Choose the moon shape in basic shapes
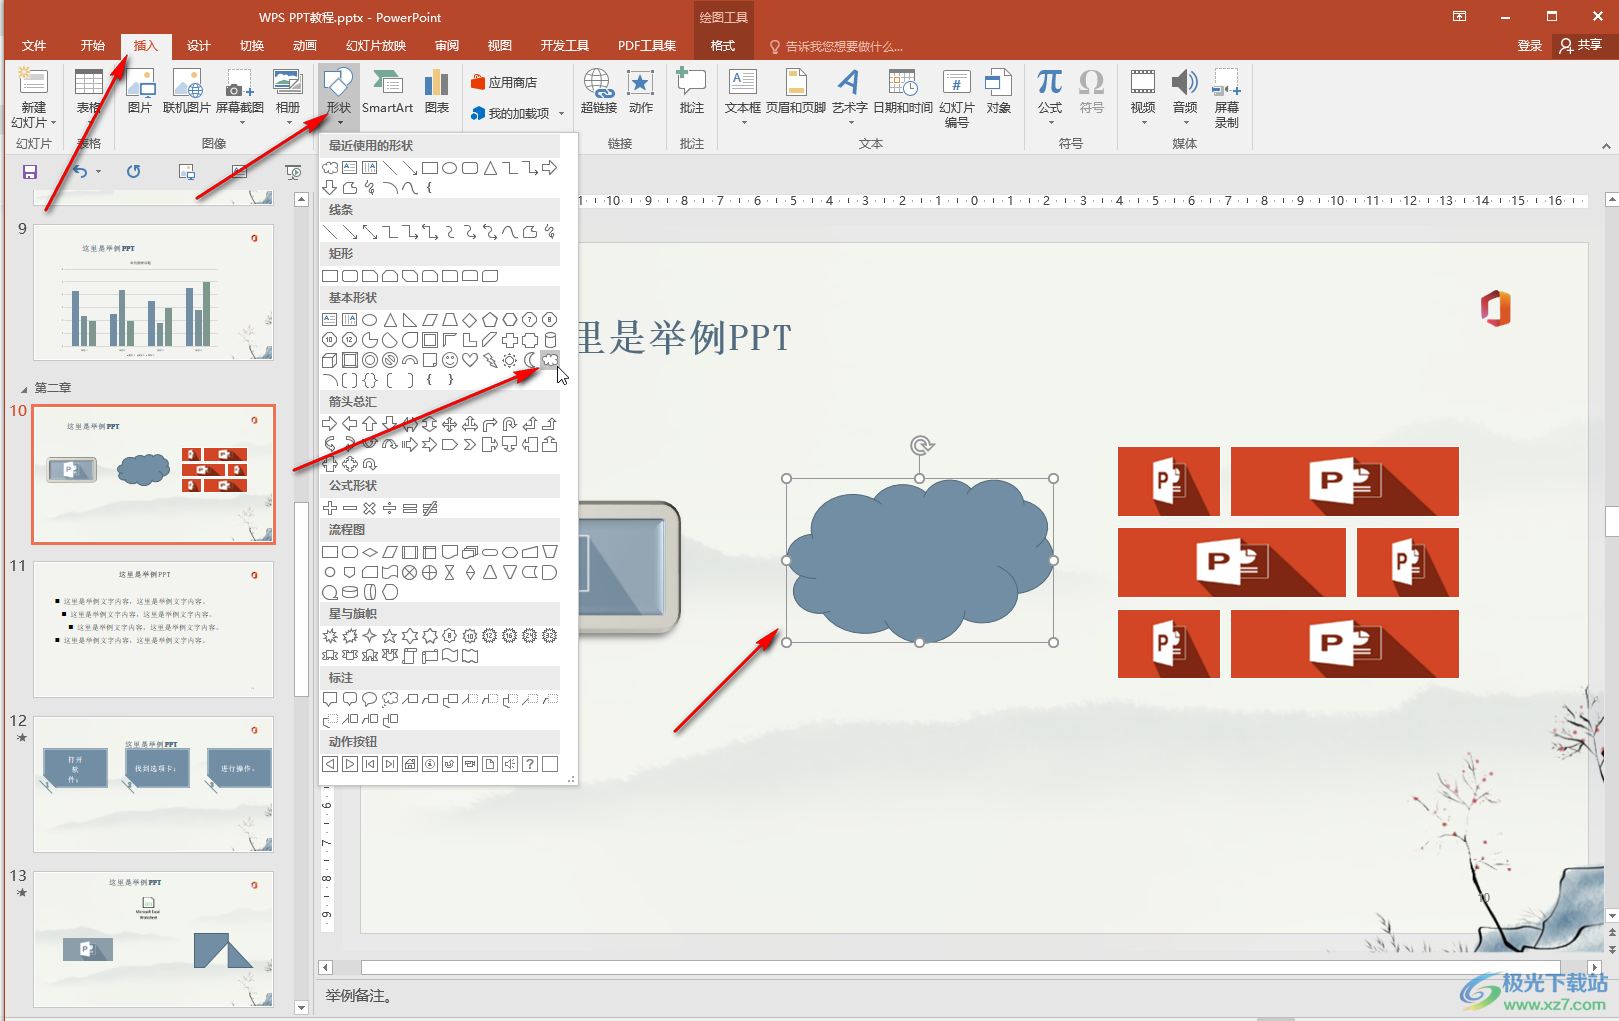The width and height of the screenshot is (1619, 1021). [530, 360]
